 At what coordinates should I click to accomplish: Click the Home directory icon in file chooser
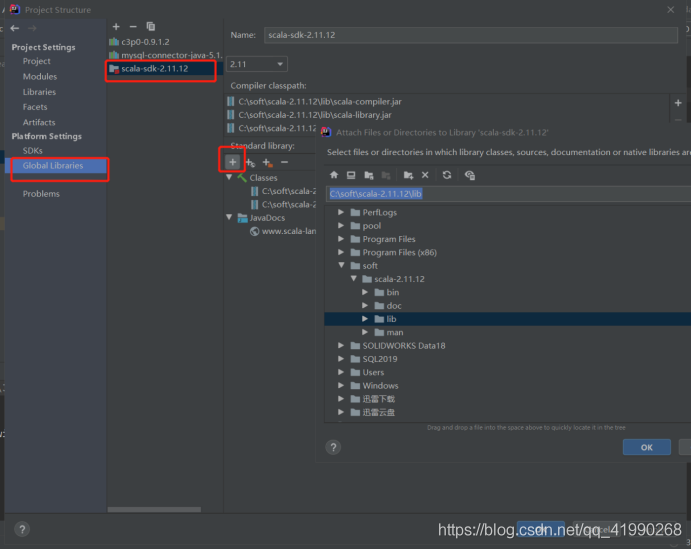point(334,175)
